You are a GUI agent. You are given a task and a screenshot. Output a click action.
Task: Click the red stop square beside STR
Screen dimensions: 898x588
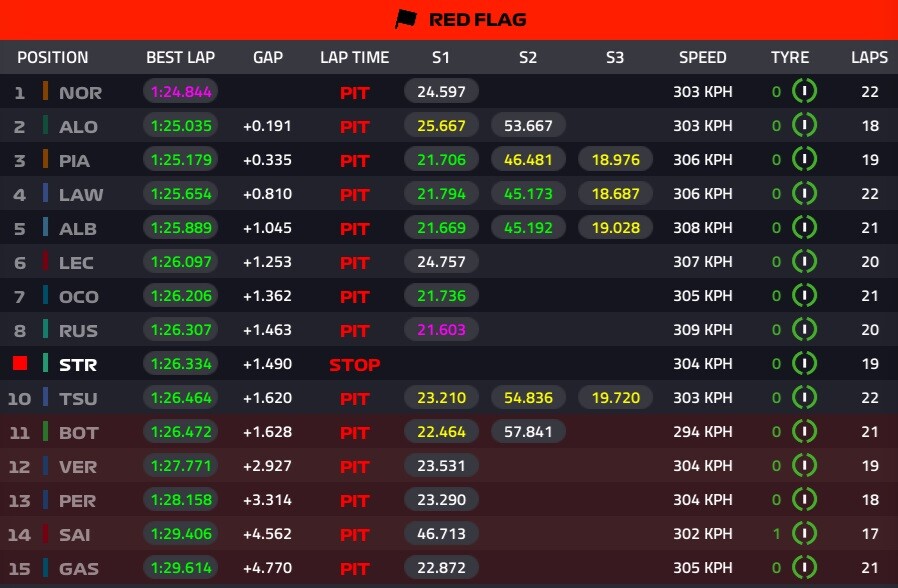pos(17,363)
